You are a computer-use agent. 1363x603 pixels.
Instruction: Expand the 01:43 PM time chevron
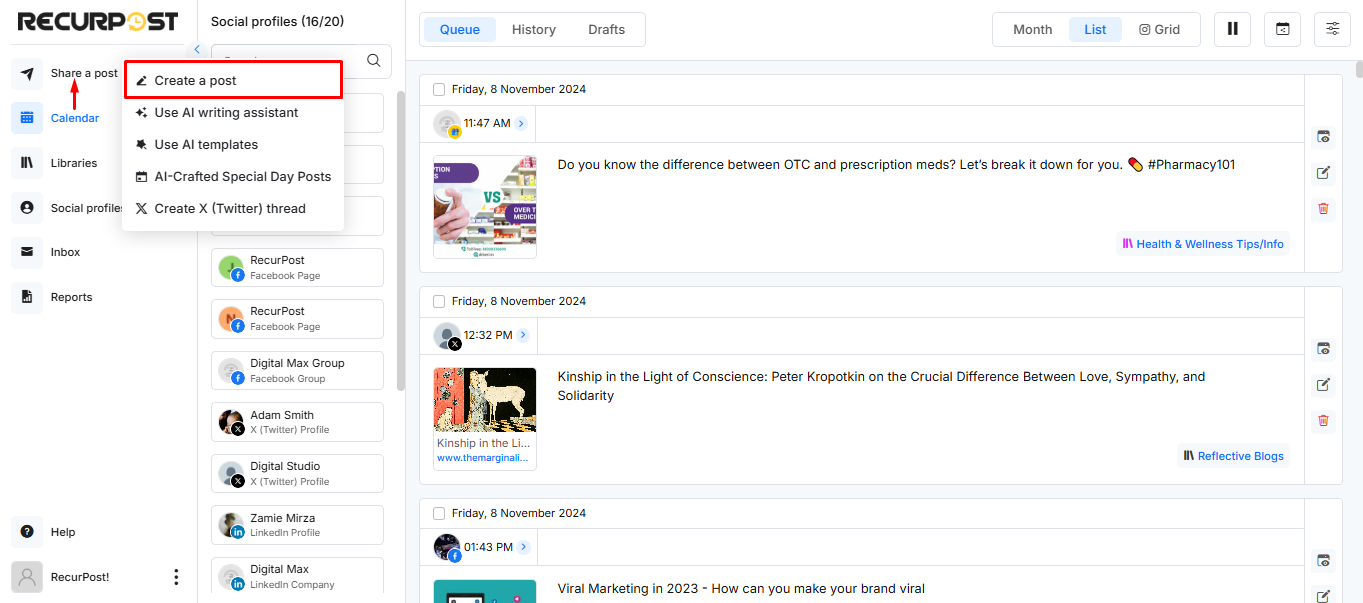tap(523, 548)
